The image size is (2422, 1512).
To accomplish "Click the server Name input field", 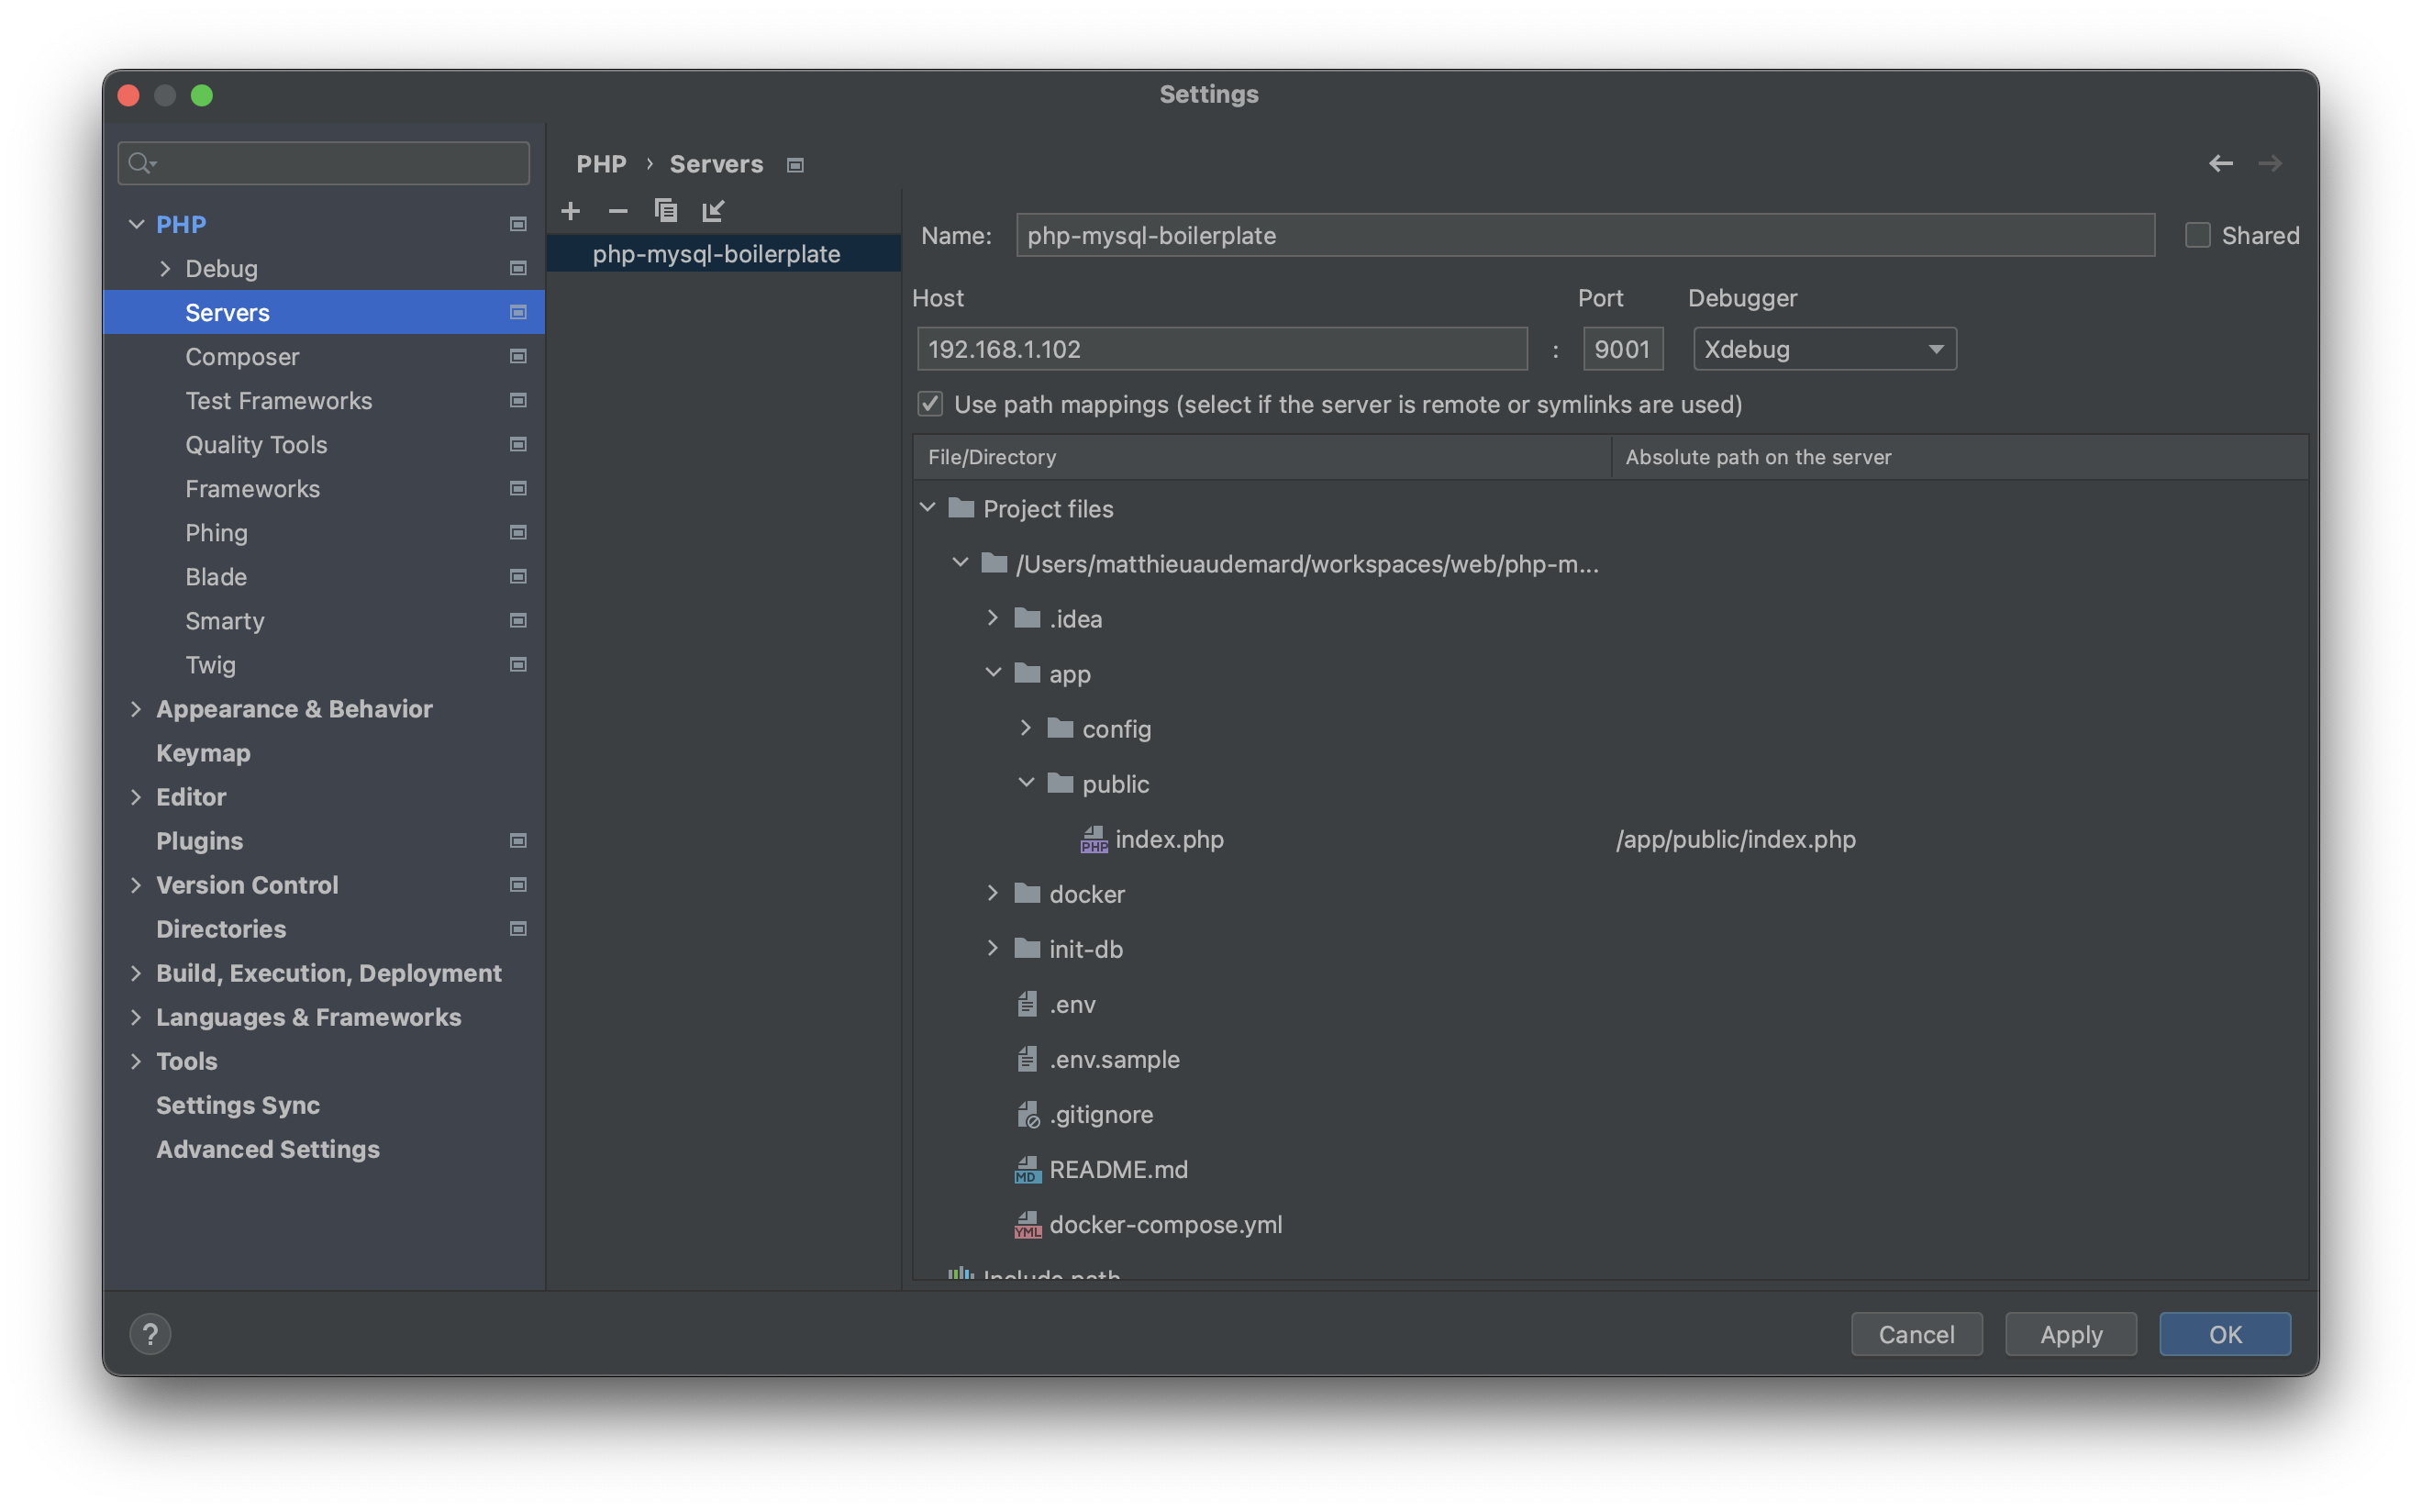I will [x=1585, y=235].
